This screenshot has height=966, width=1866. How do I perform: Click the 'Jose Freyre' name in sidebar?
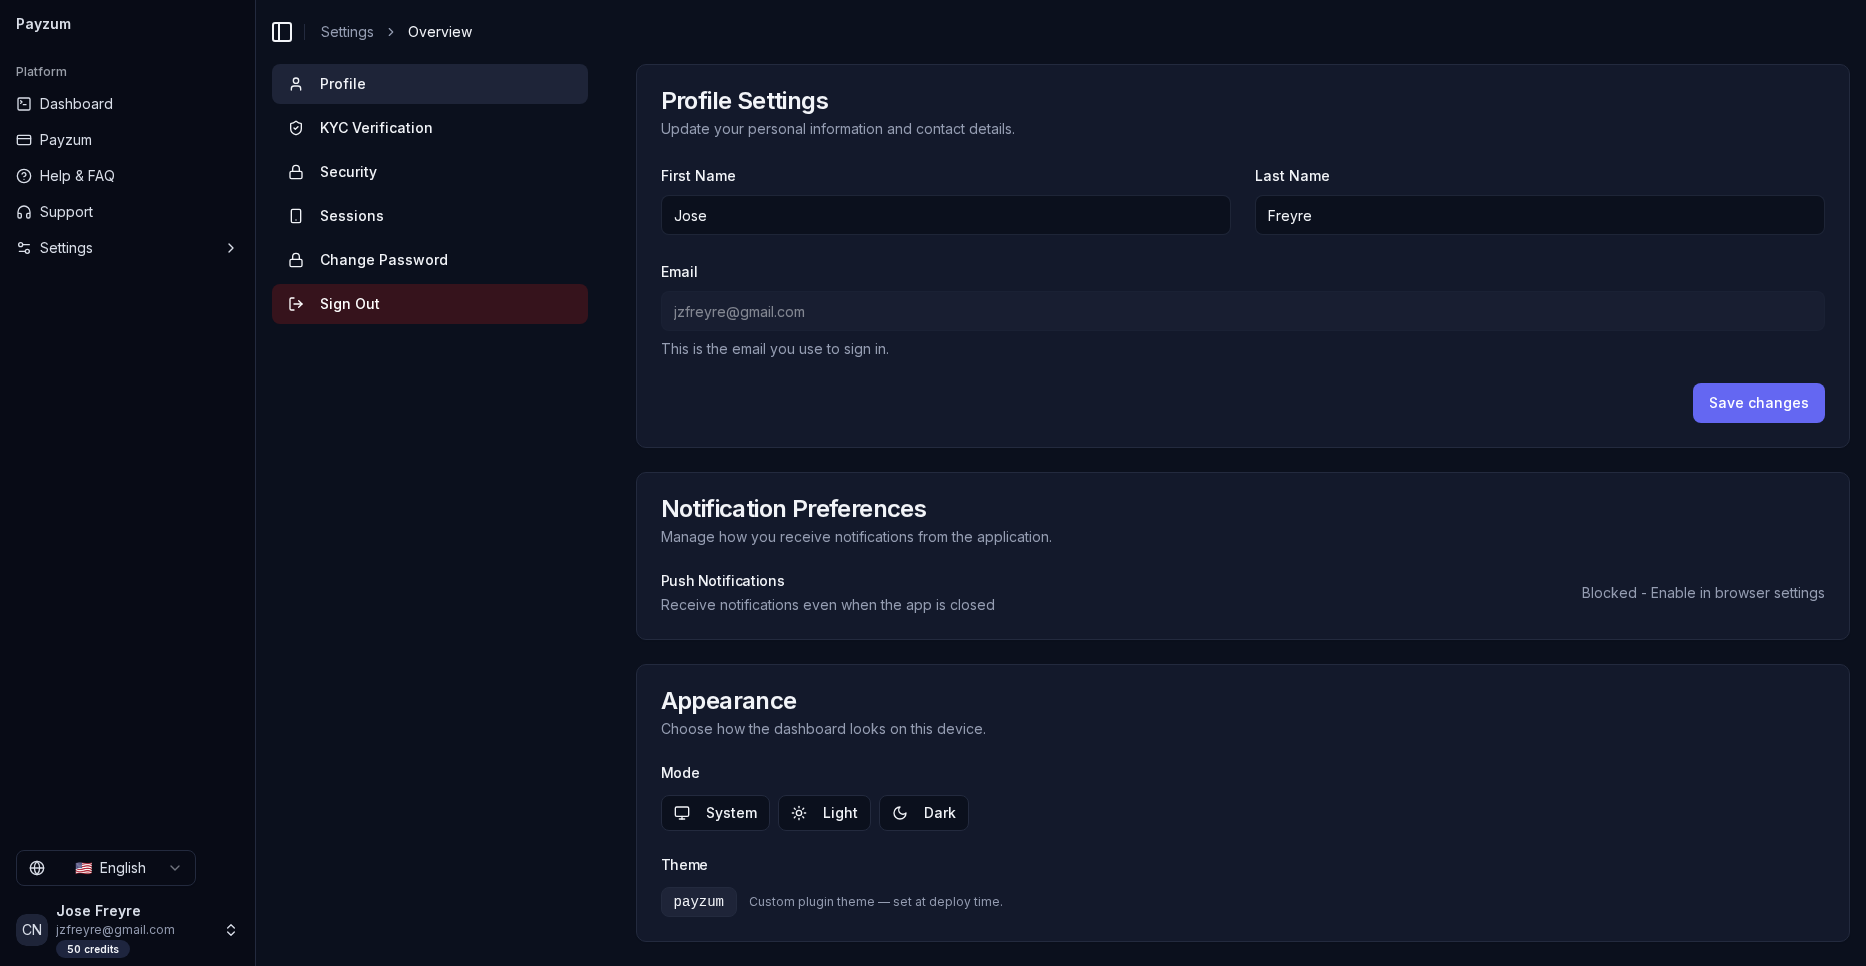coord(98,911)
